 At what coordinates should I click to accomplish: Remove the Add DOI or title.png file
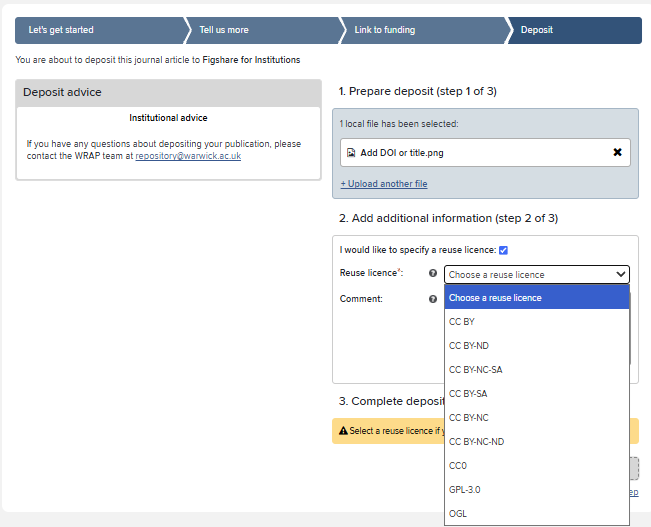point(617,152)
